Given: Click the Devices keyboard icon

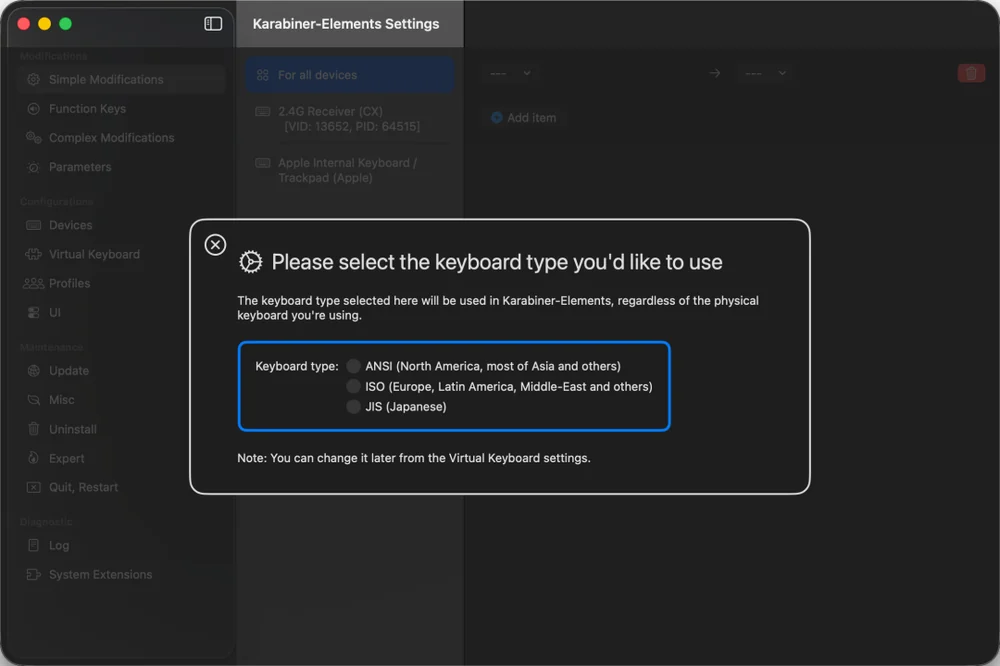Looking at the screenshot, I should (x=33, y=225).
